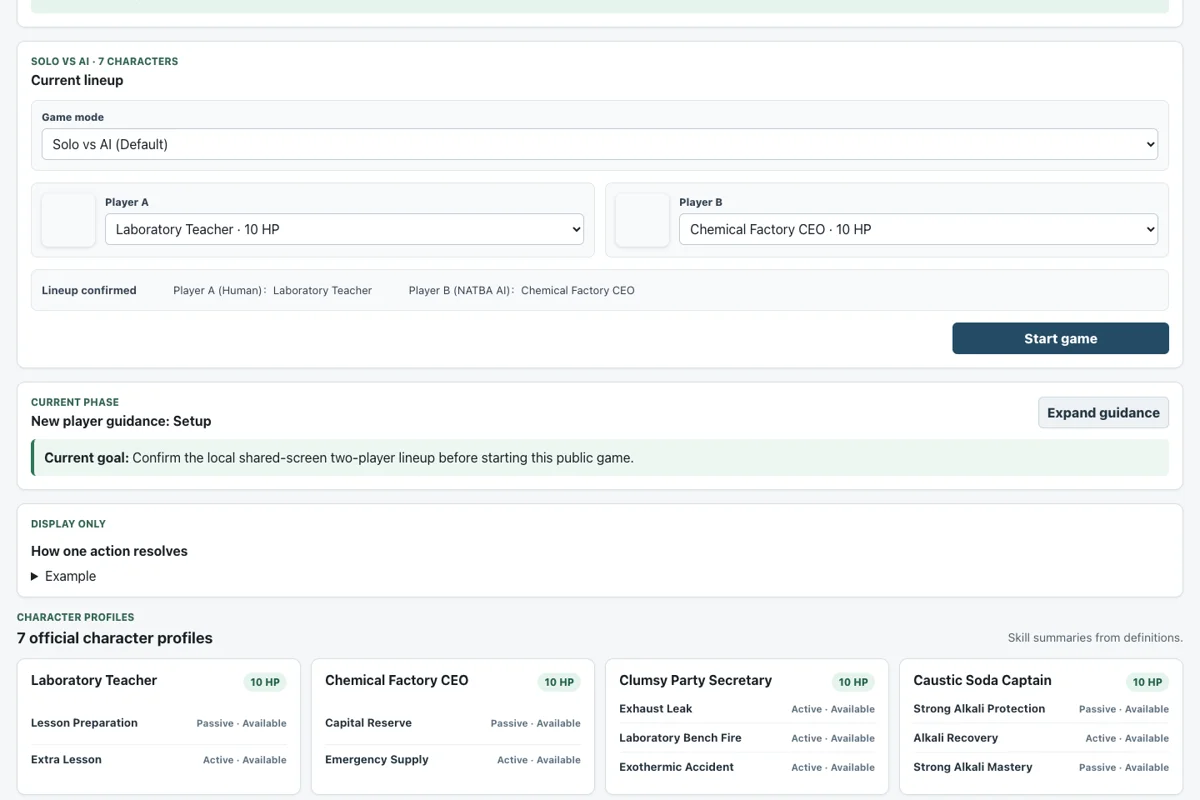Screen dimensions: 1200x800
Task: Select the Caustic Soda Captain profile card title
Action: (x=982, y=680)
